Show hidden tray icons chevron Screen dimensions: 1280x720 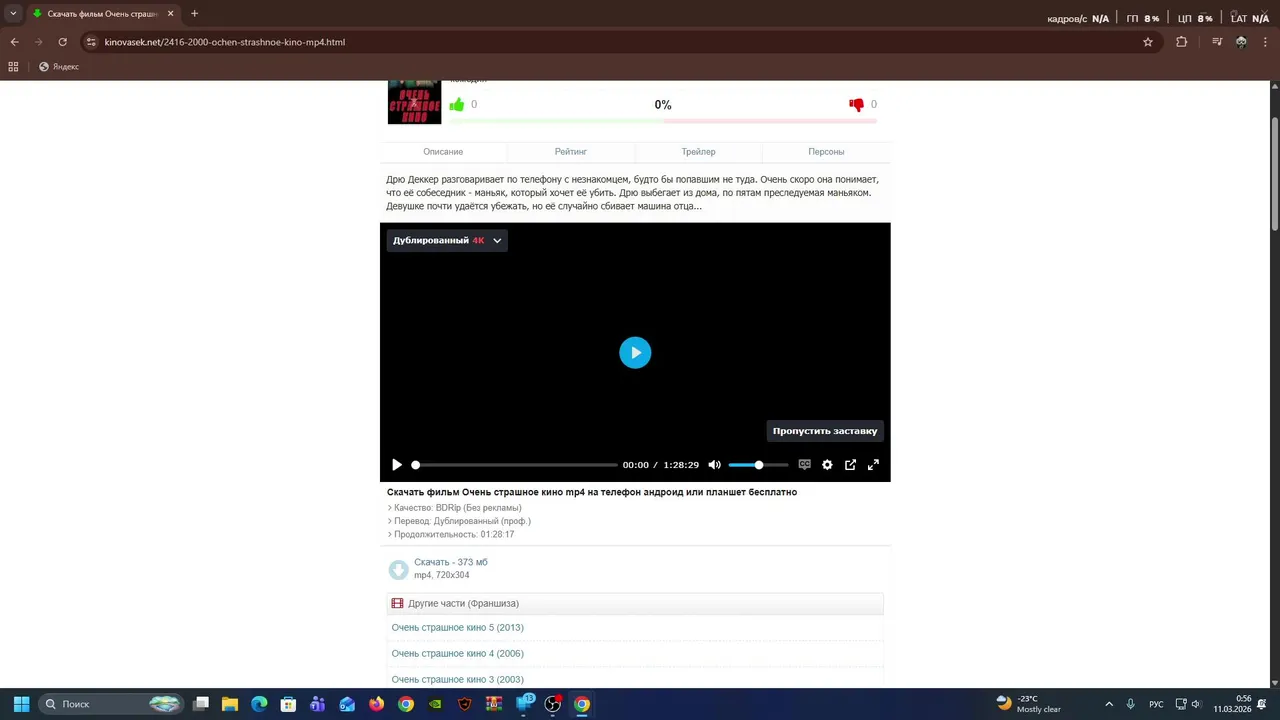tap(1108, 704)
